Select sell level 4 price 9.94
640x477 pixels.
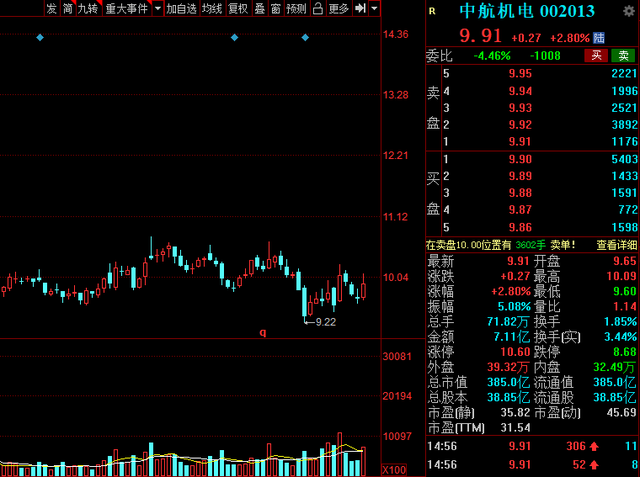(x=520, y=91)
